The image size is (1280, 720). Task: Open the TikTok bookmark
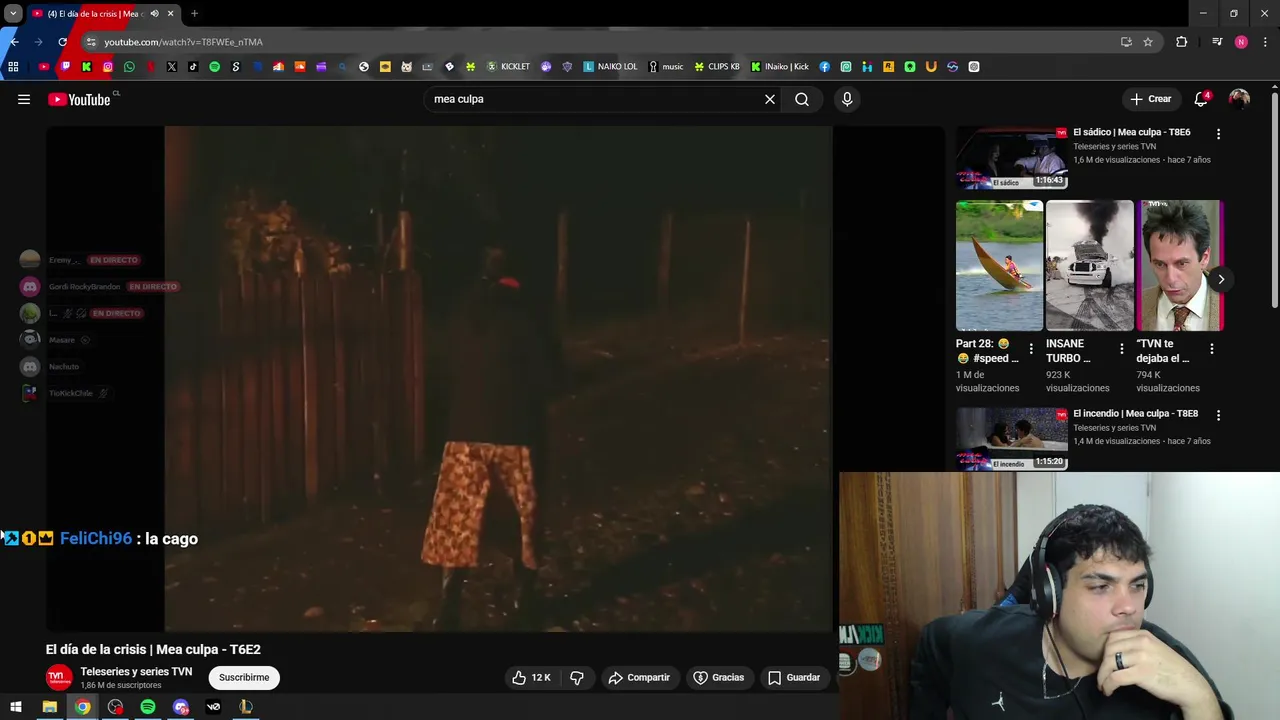pyautogui.click(x=193, y=67)
